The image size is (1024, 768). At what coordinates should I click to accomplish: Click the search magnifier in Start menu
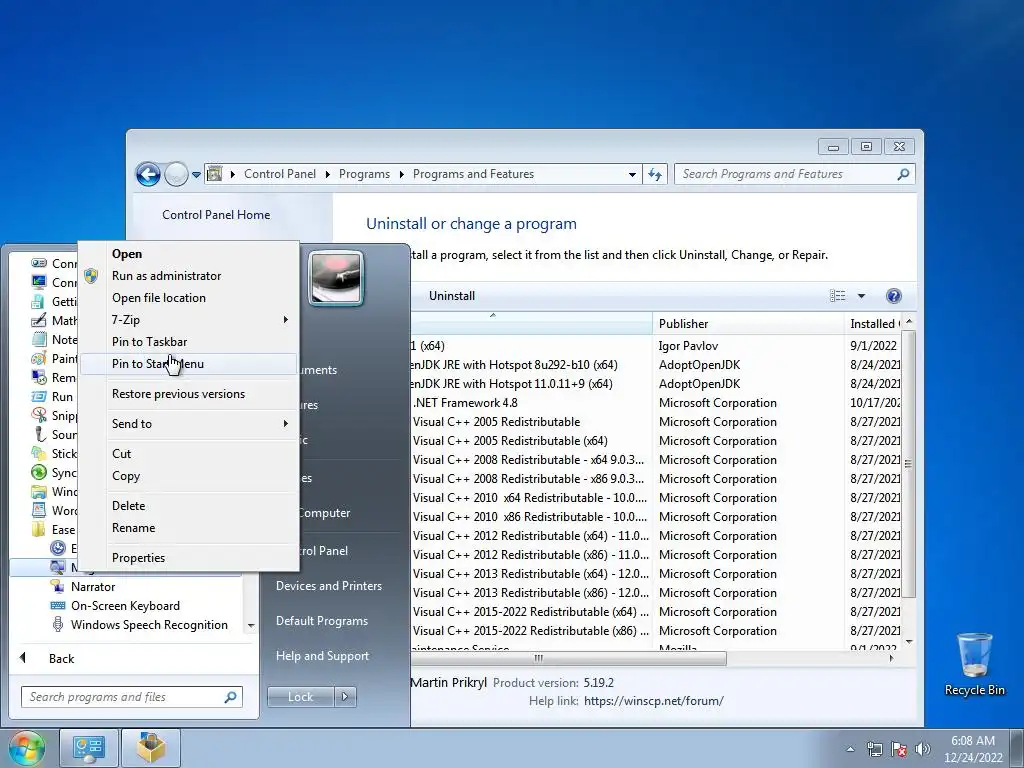coord(230,697)
